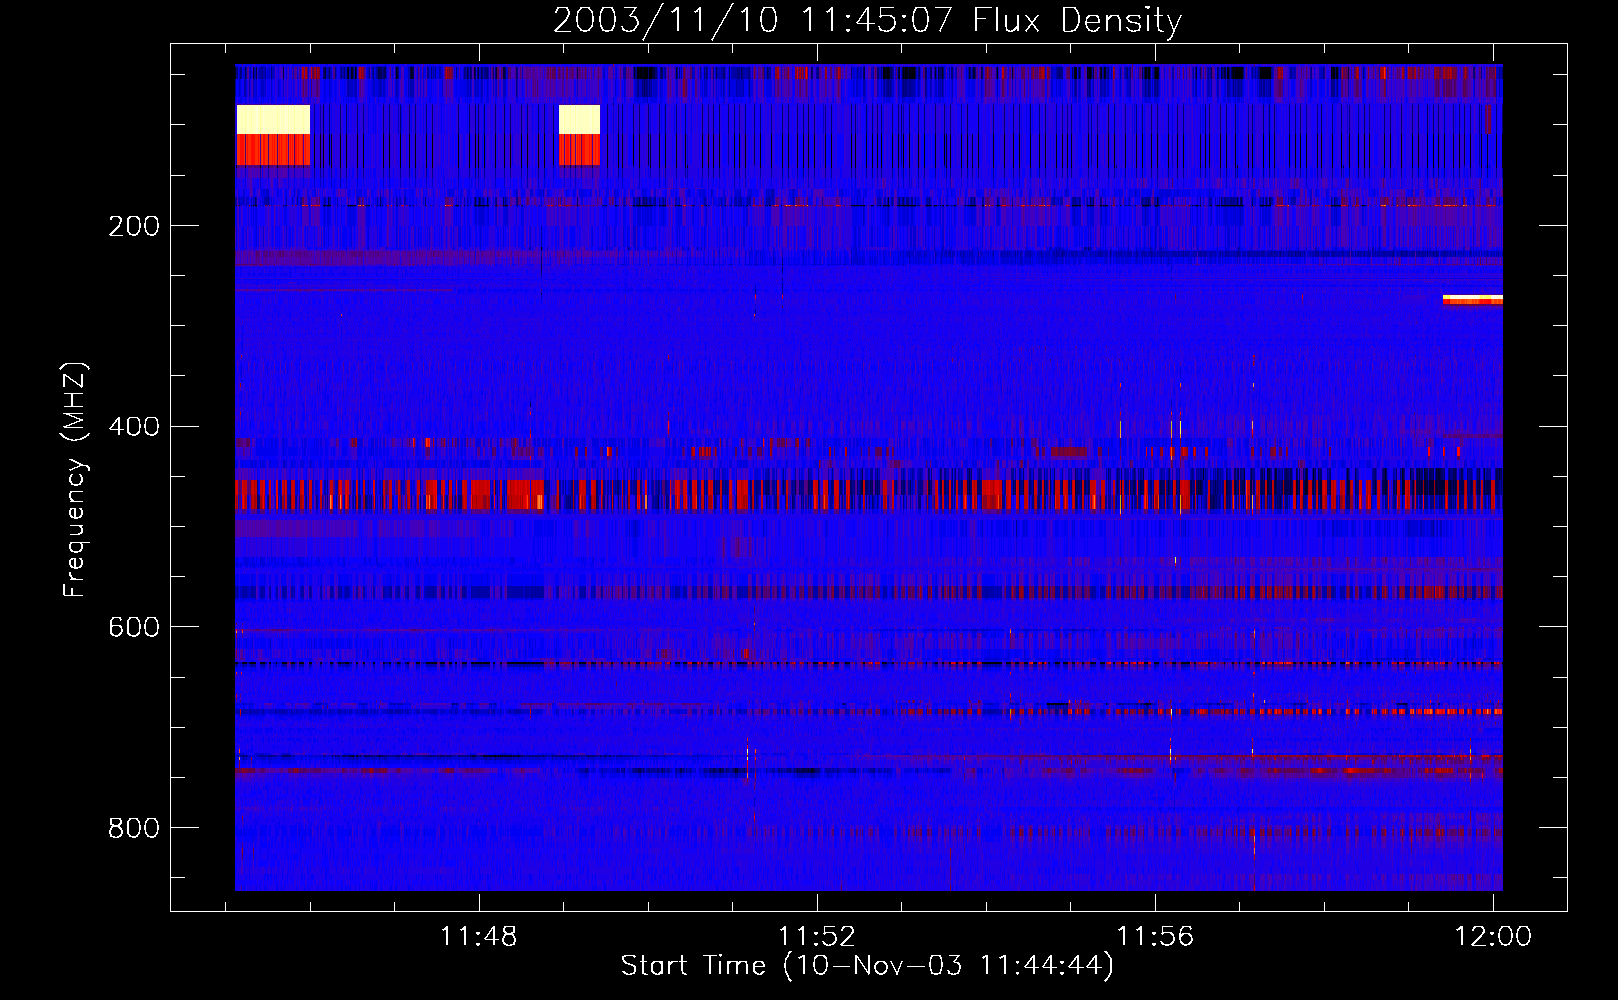Click the plot title '2003/11/10 11:45:07 Flux Density'

867,20
